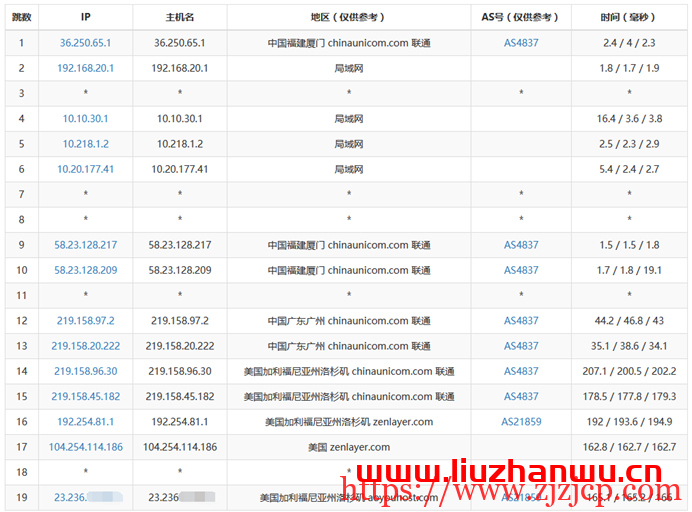
Task: Select time value 1.7 / 1.8 / 19.1
Action: coord(629,270)
